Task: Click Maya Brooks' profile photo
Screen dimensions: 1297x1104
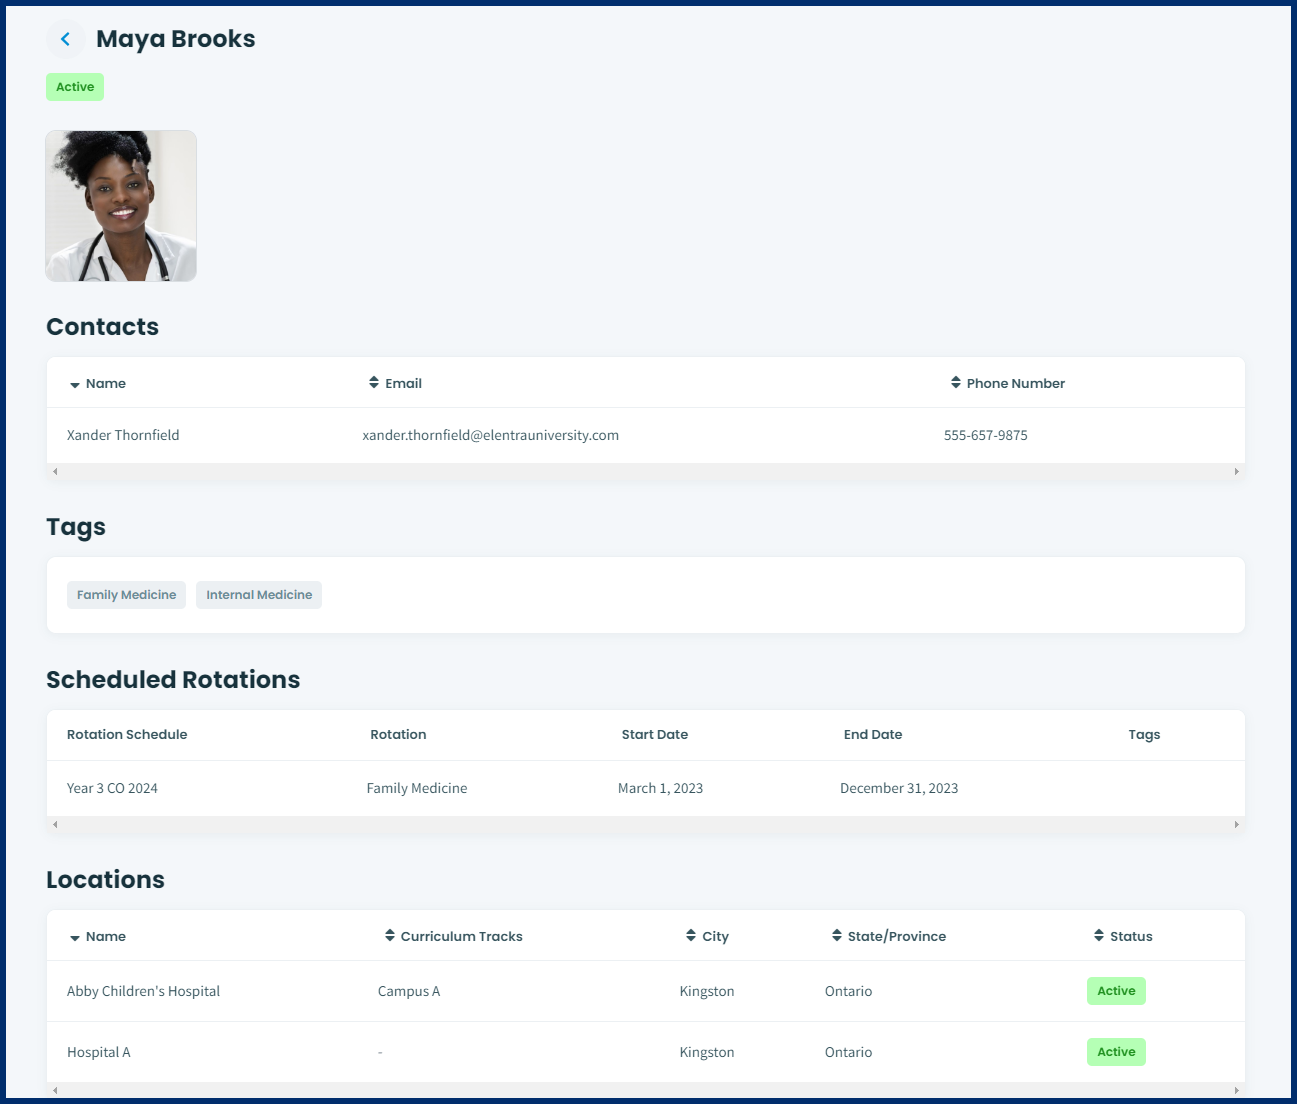Action: tap(120, 205)
